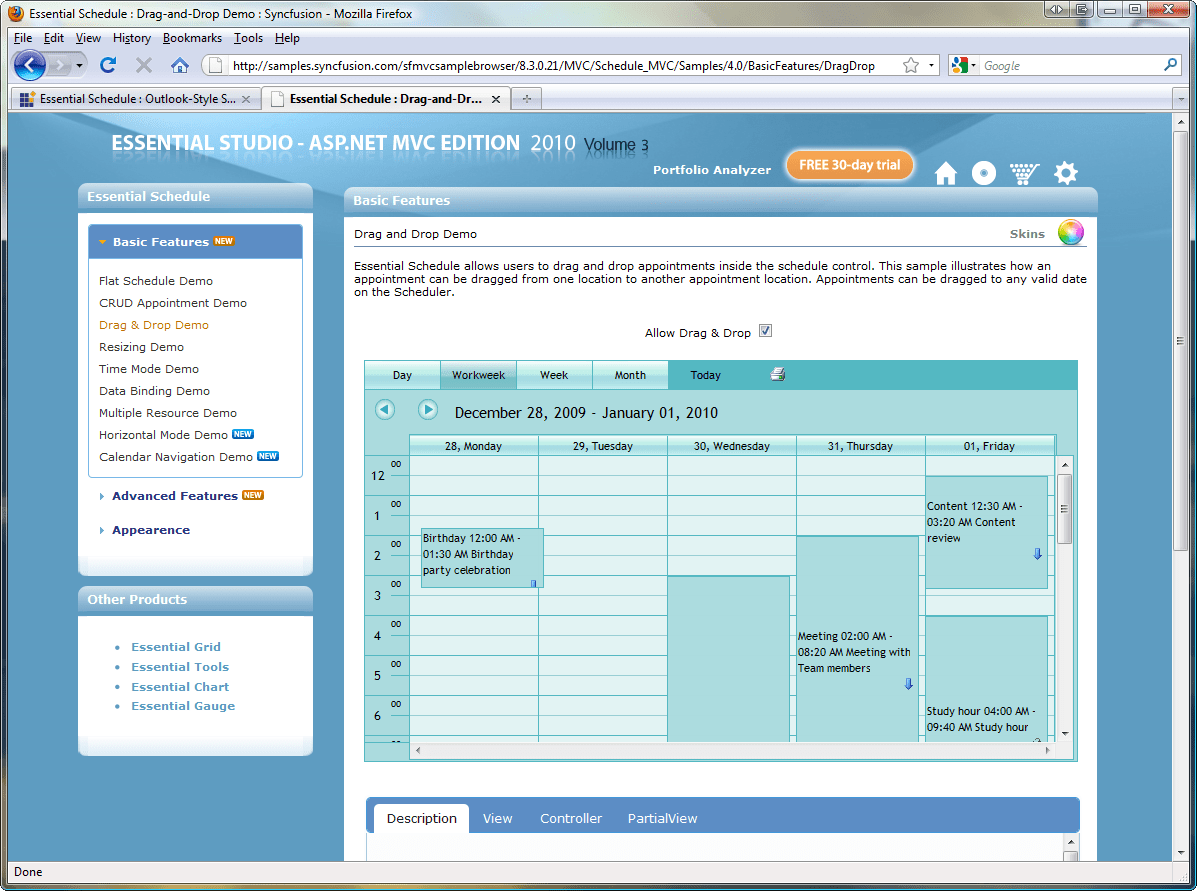Expand the Advanced Features section
Viewport: 1197px width, 891px height.
coord(175,495)
